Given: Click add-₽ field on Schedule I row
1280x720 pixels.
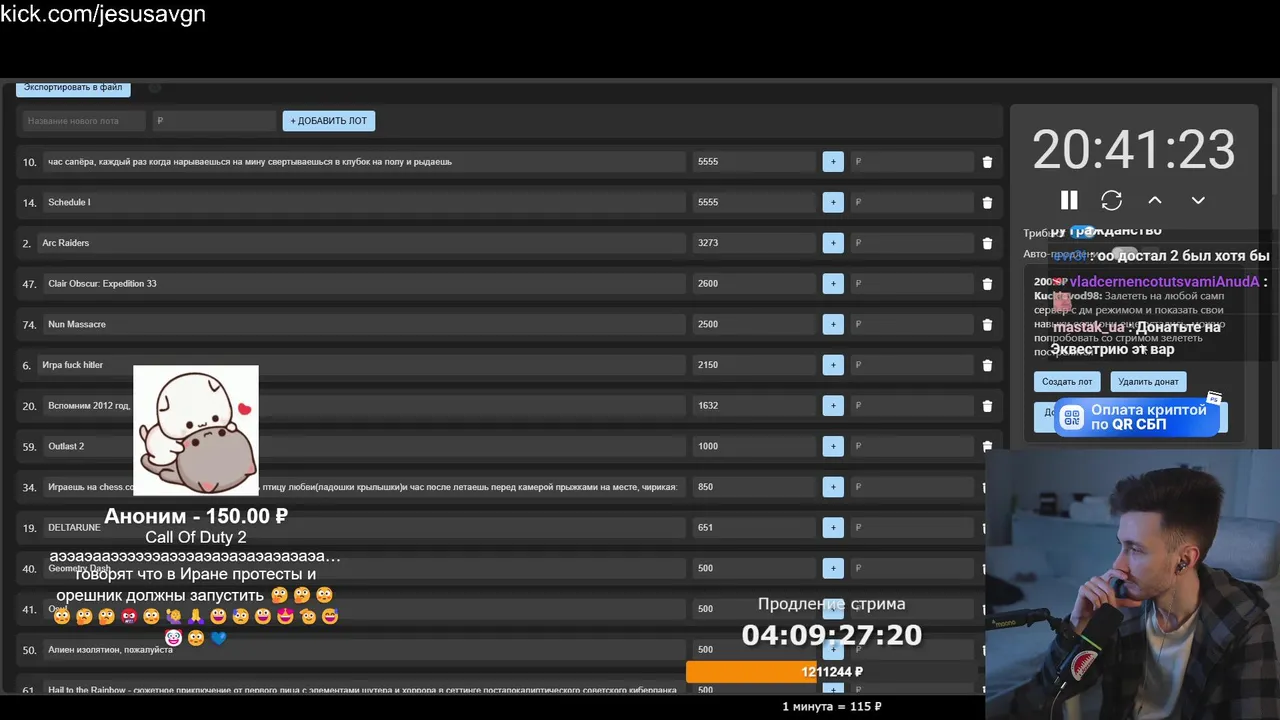Looking at the screenshot, I should 912,202.
